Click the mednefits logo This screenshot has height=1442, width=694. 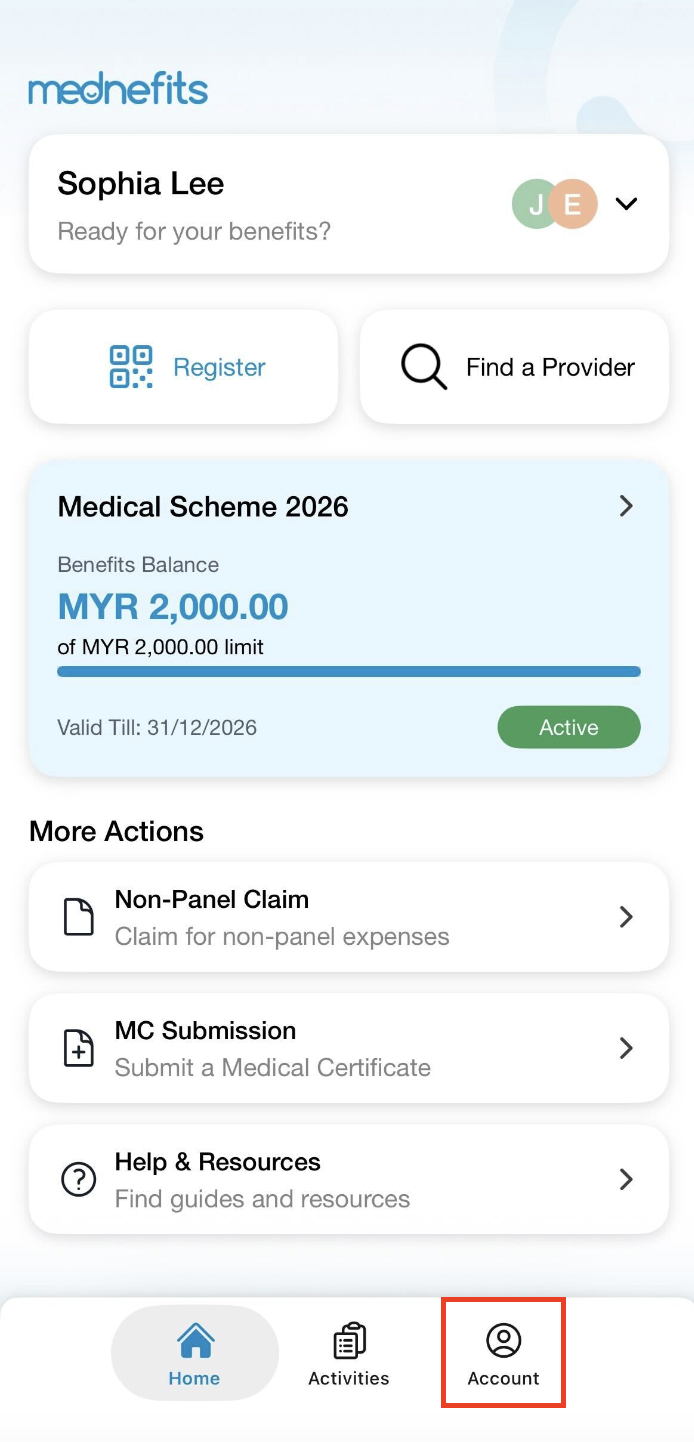coord(118,89)
